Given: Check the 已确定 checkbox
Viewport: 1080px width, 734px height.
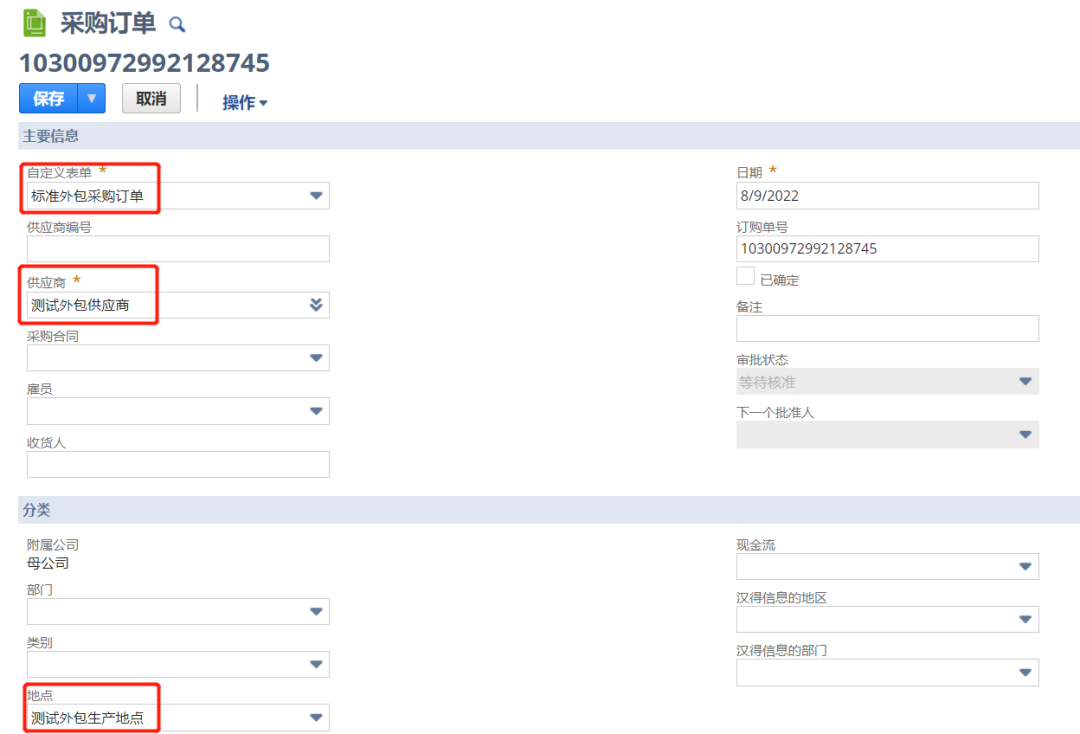Looking at the screenshot, I should tap(745, 275).
